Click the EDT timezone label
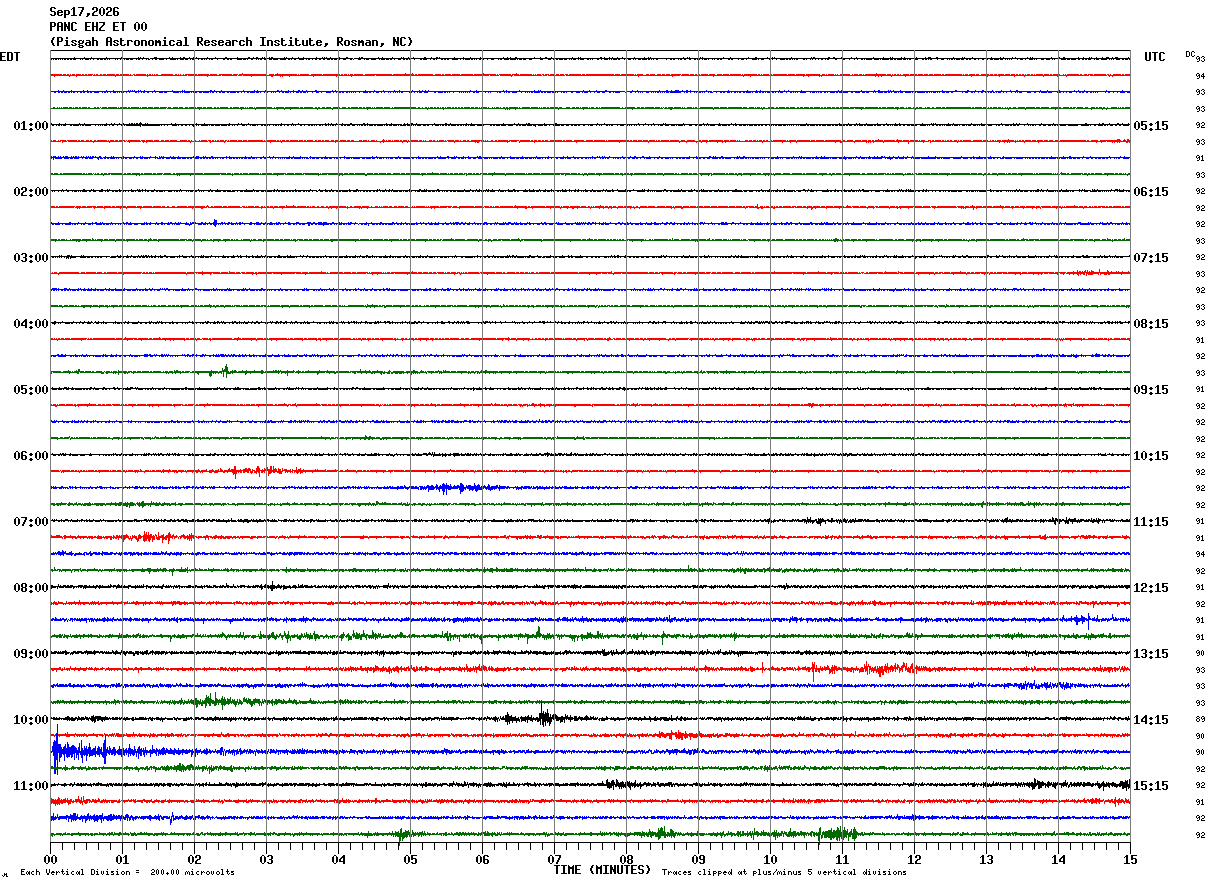Viewport: 1210px width, 886px height. (x=10, y=57)
